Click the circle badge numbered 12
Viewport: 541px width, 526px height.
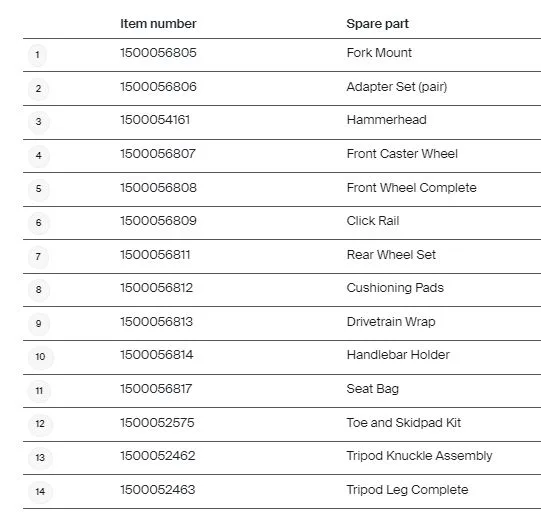tap(40, 424)
